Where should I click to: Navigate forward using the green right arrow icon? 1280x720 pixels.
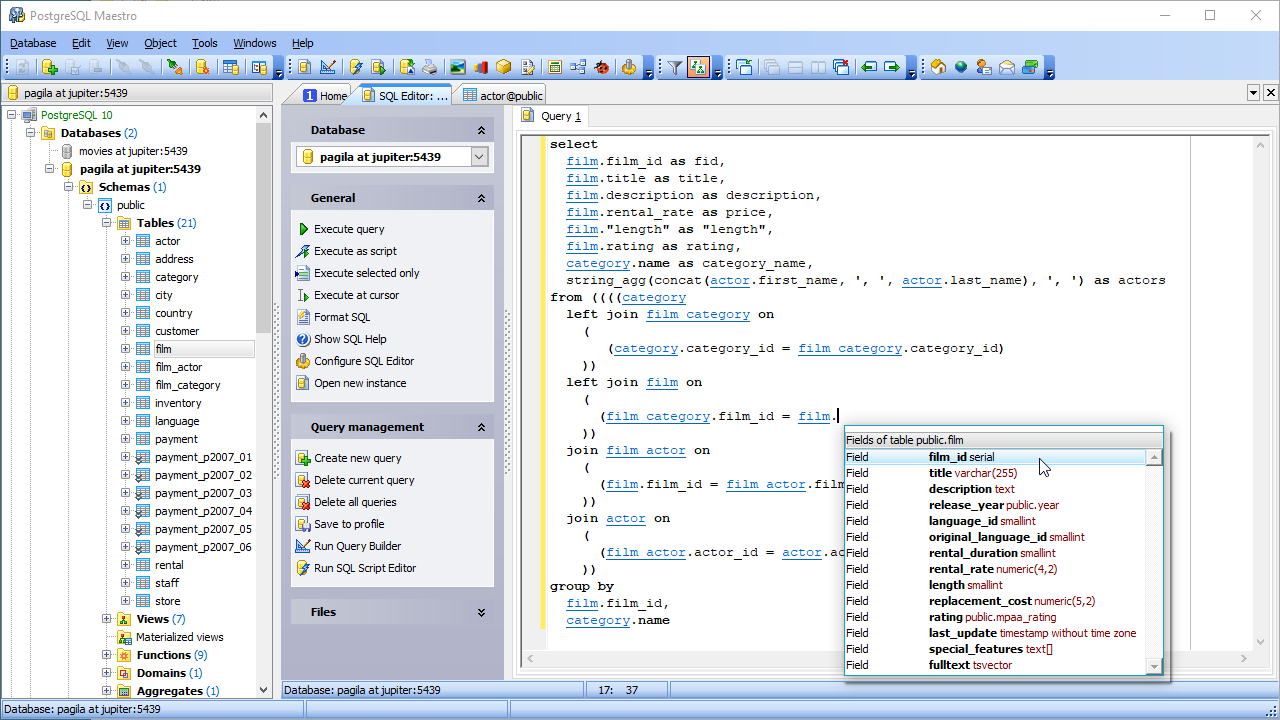893,67
